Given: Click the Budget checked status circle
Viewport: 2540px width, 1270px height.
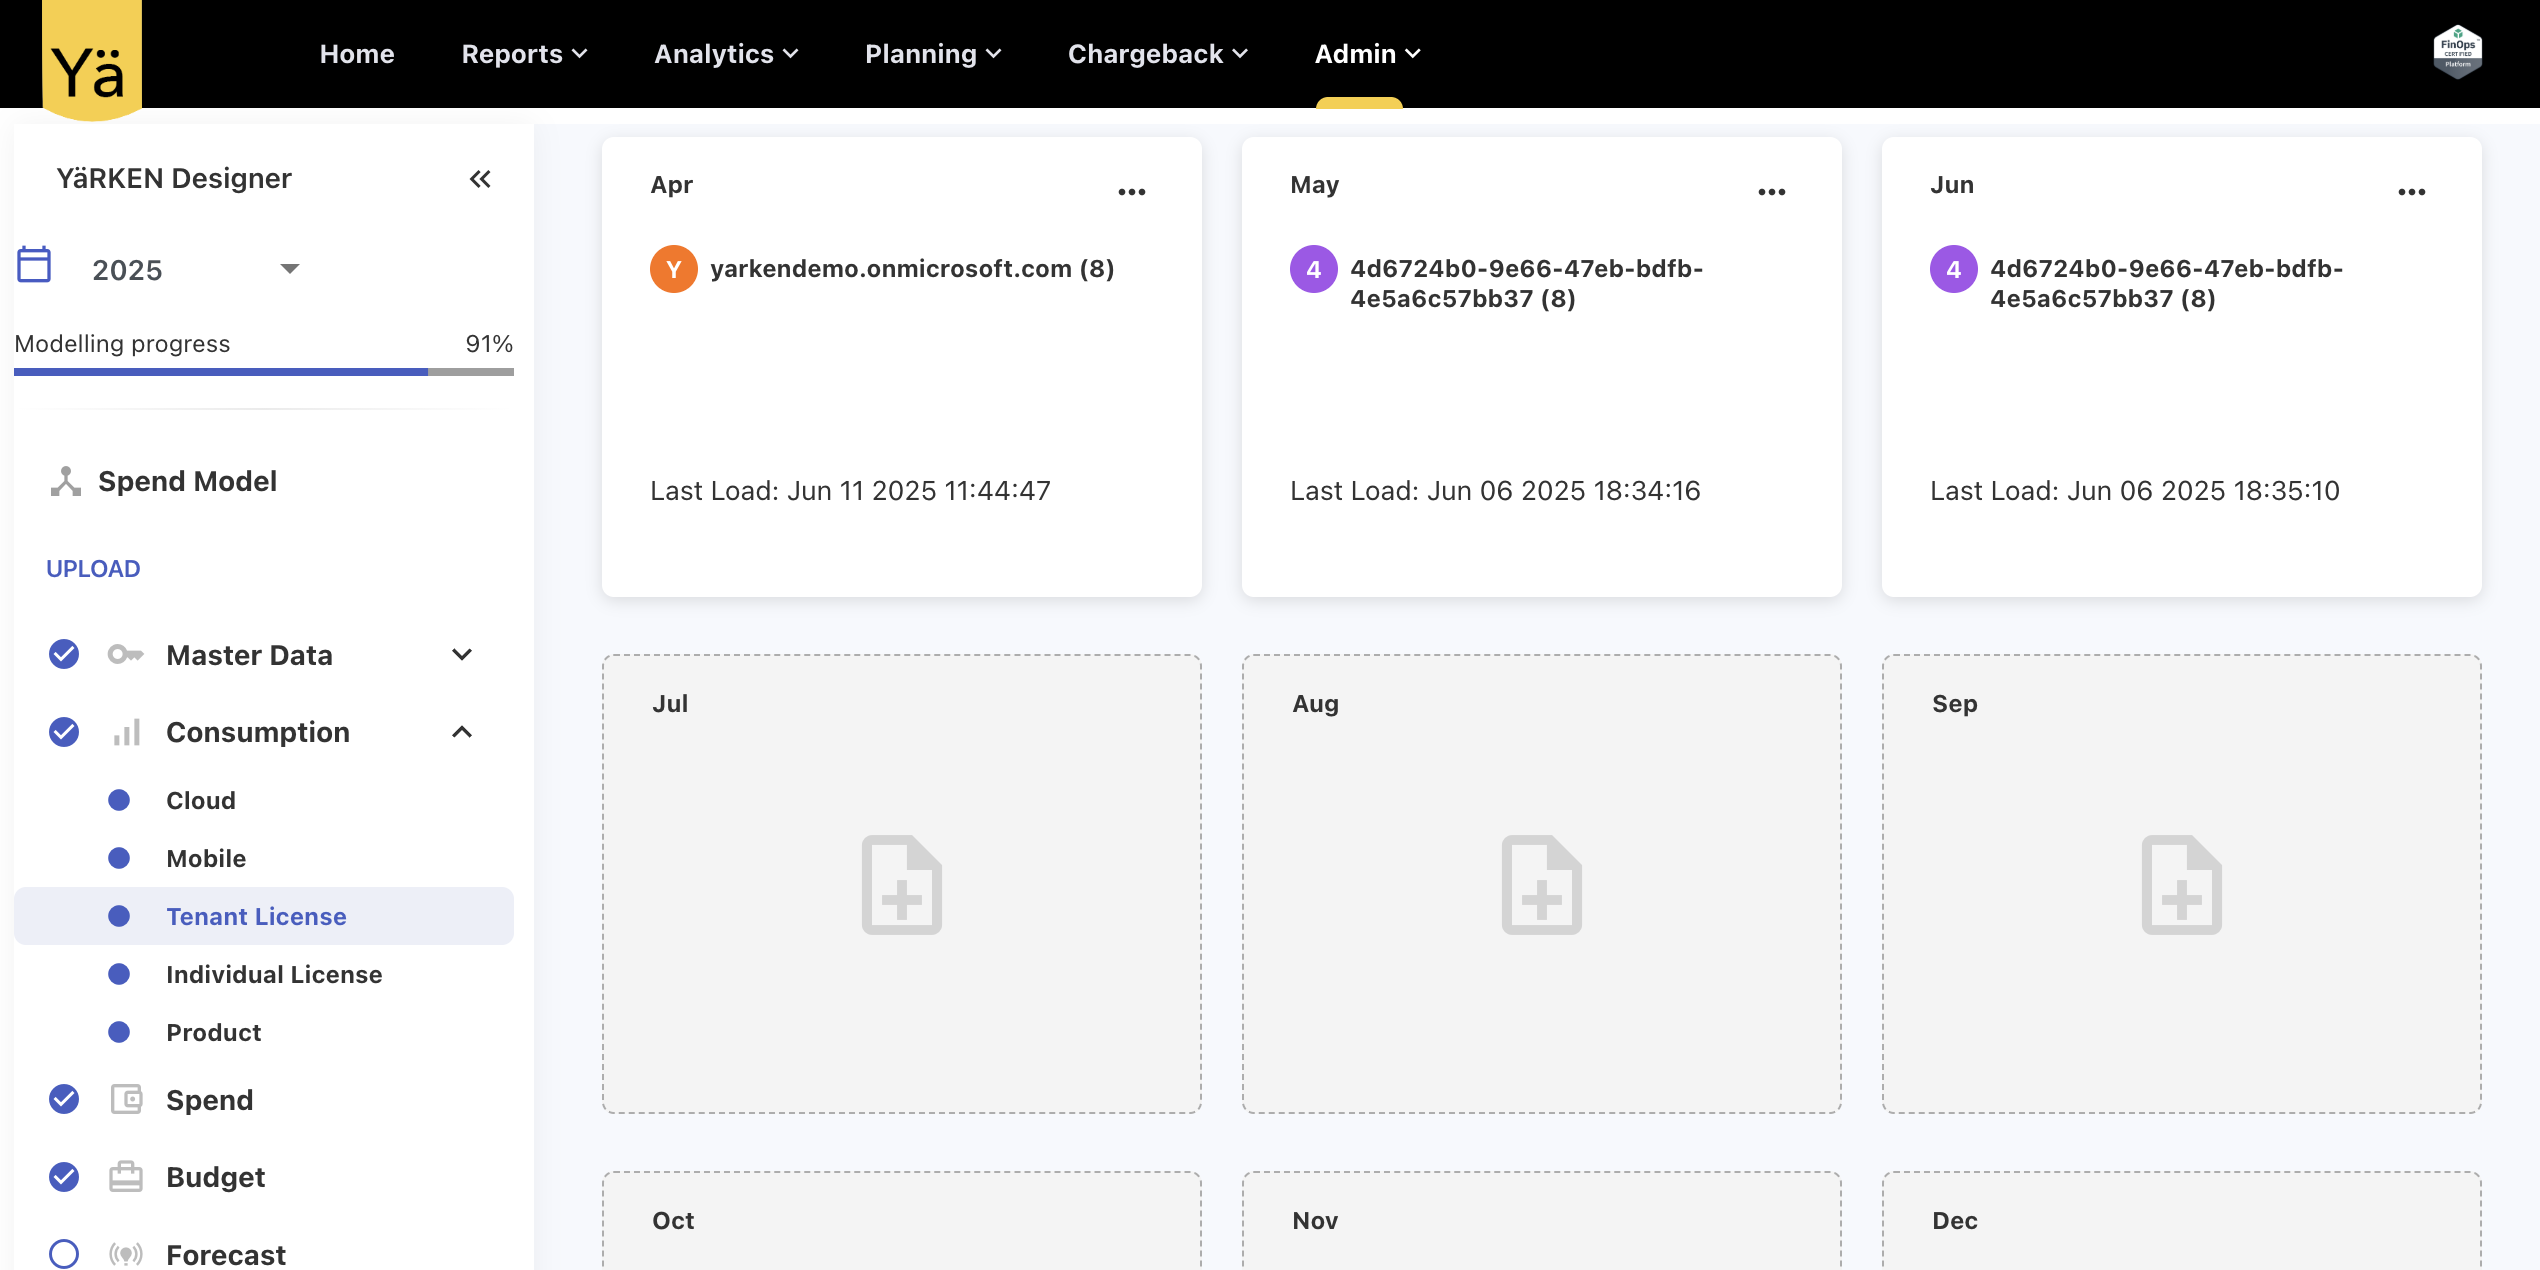Looking at the screenshot, I should click(64, 1176).
